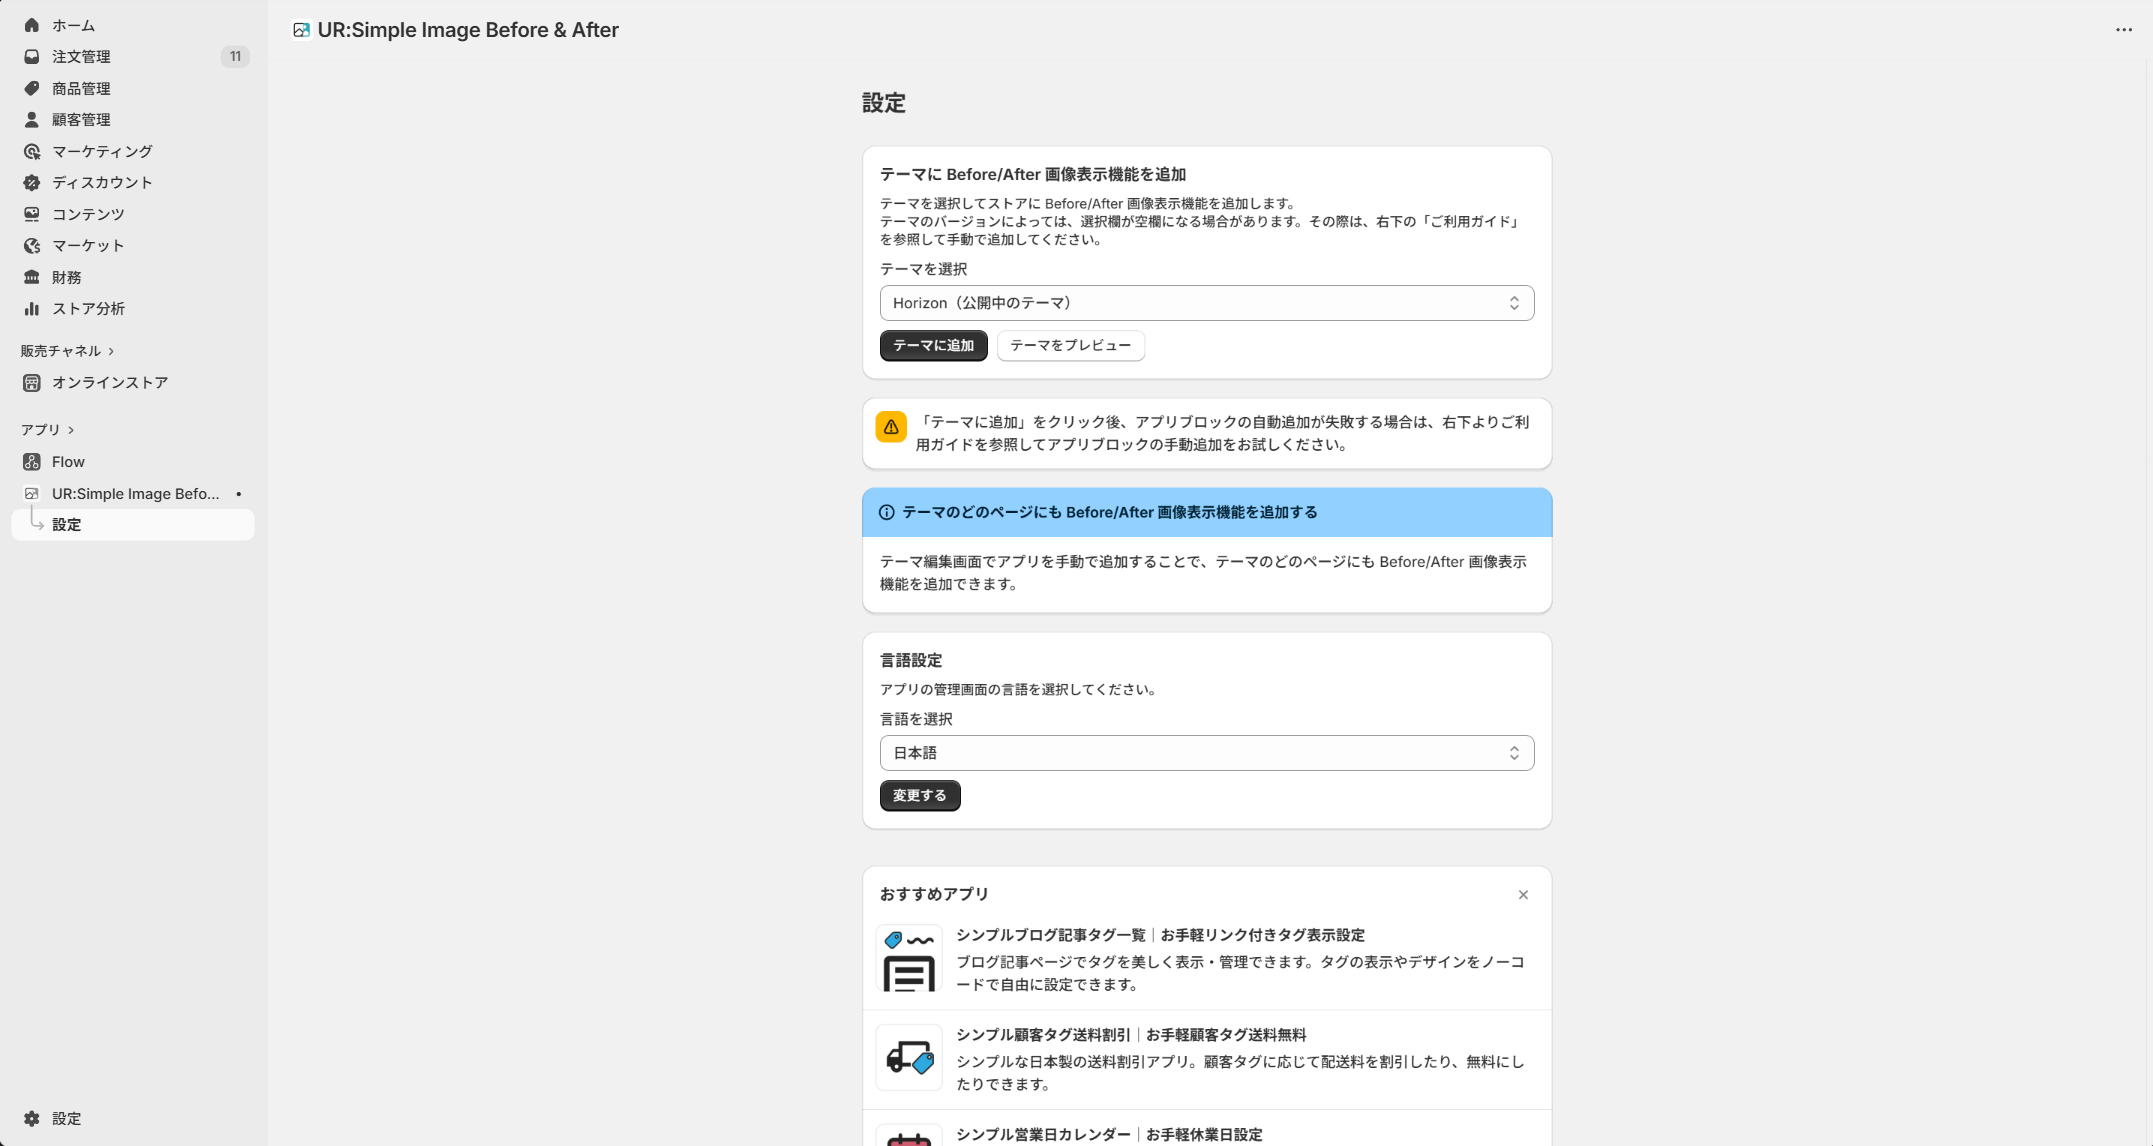
Task: Expand the 販売チャネル section
Action: coord(66,350)
